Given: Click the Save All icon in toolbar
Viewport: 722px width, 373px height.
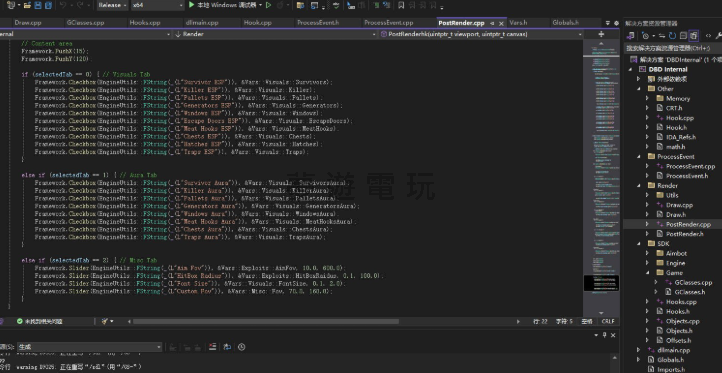Looking at the screenshot, I should tap(48, 5).
